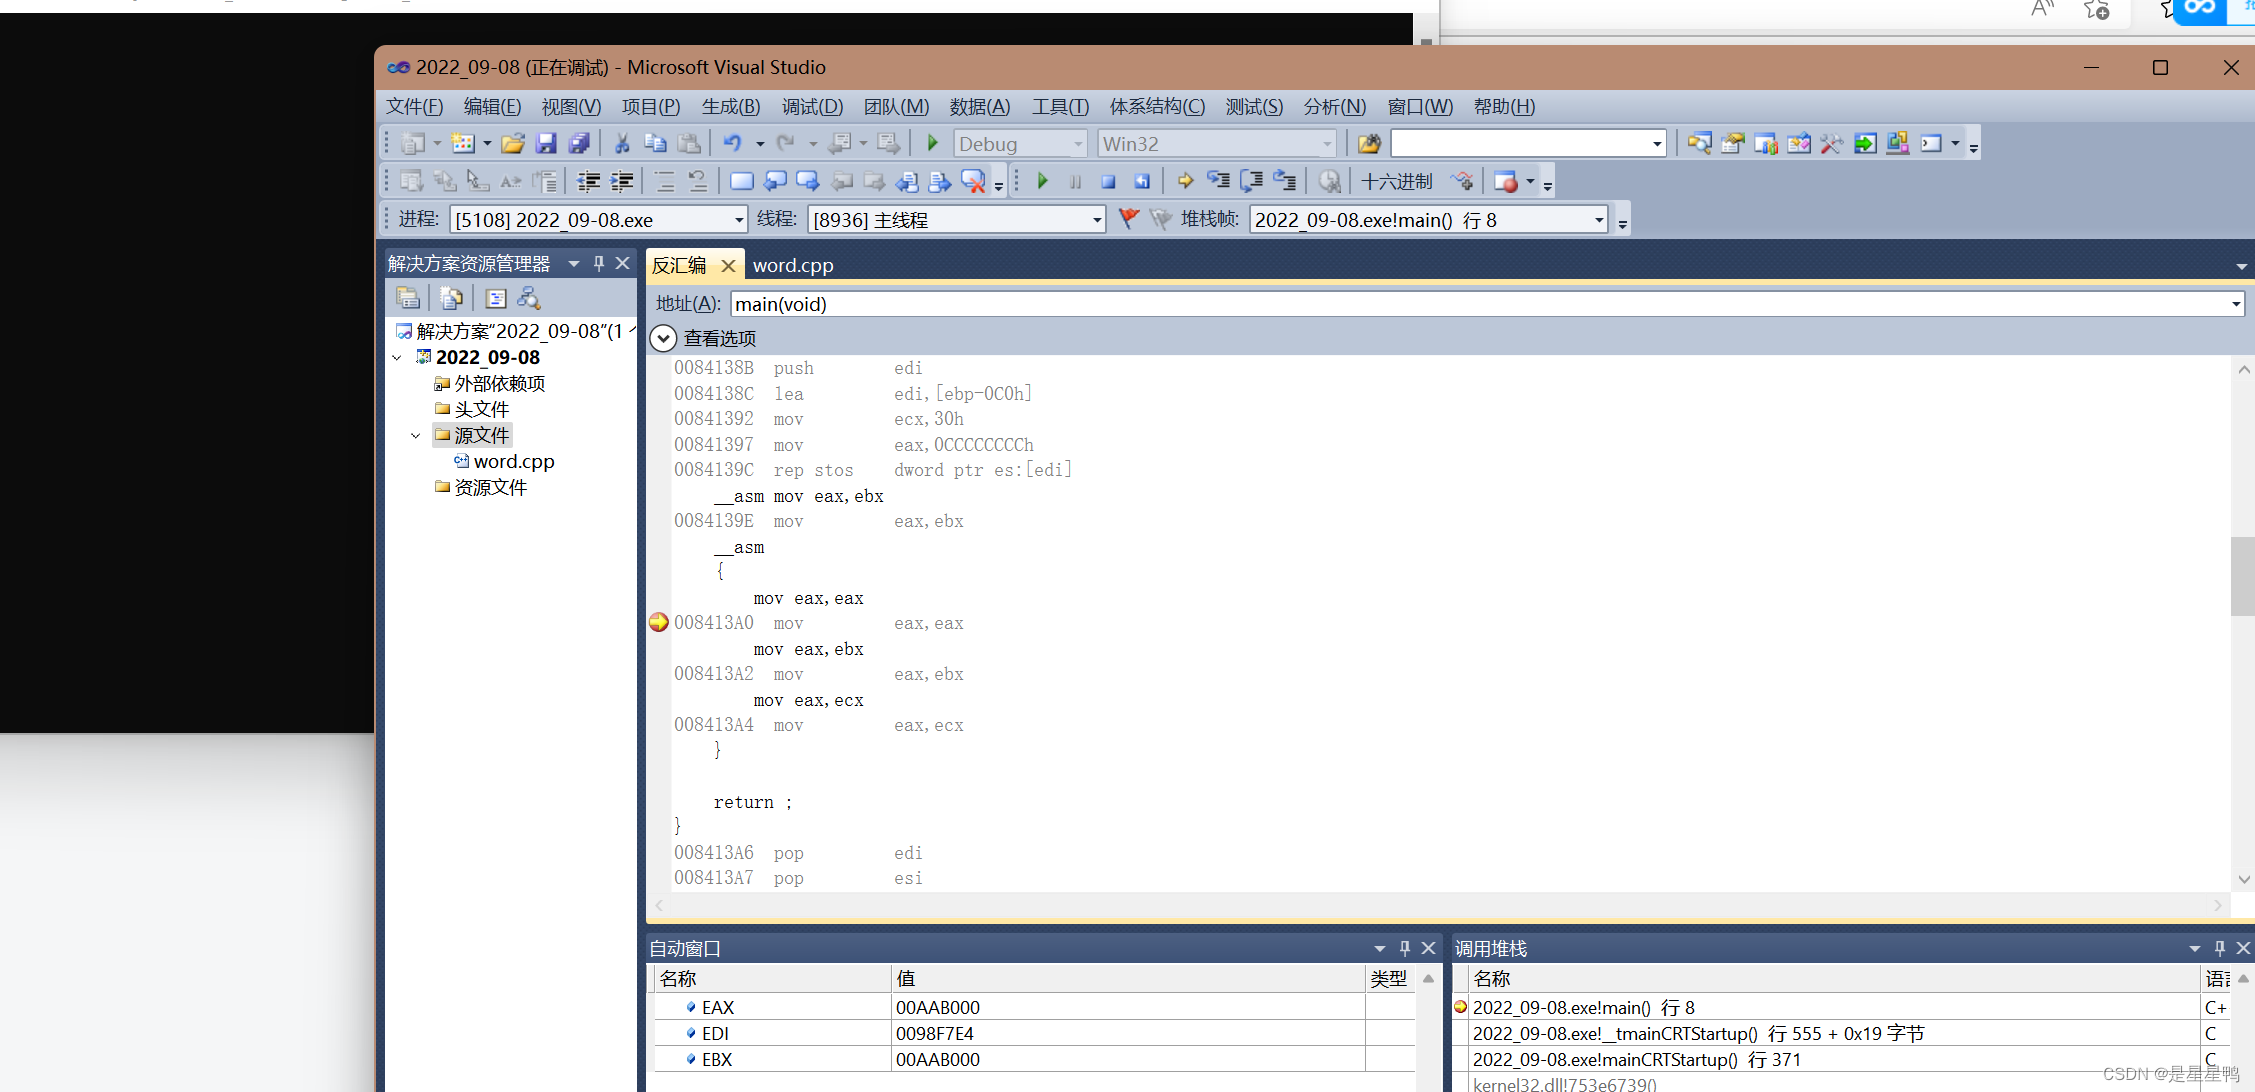Toggle 十六进制 hexadecimal display
The image size is (2255, 1092).
click(x=1397, y=181)
